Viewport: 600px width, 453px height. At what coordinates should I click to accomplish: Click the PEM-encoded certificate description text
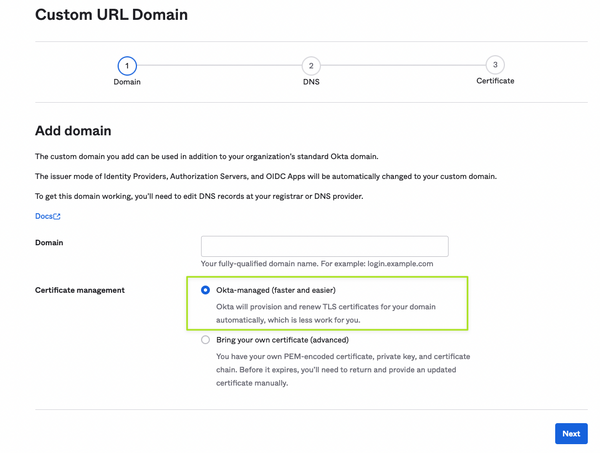(343, 370)
